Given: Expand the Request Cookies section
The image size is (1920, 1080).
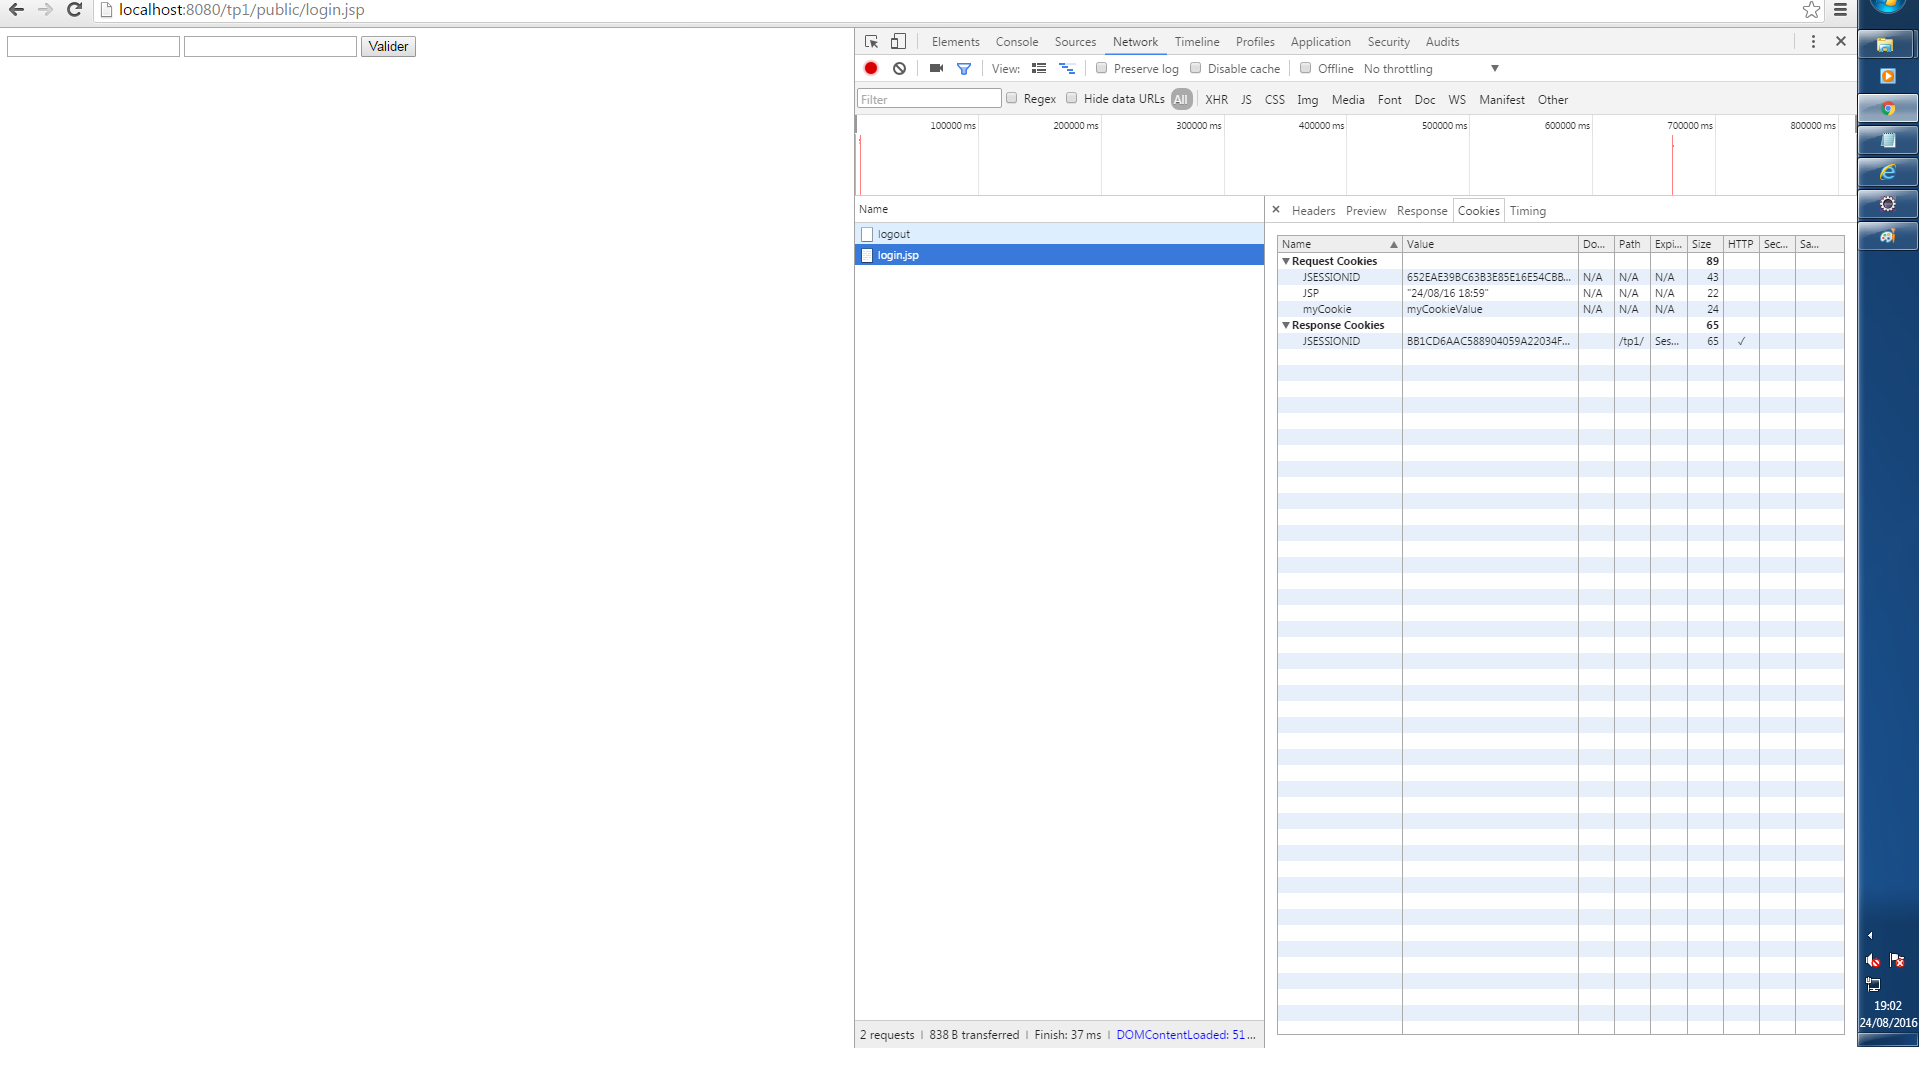Looking at the screenshot, I should pyautogui.click(x=1287, y=260).
